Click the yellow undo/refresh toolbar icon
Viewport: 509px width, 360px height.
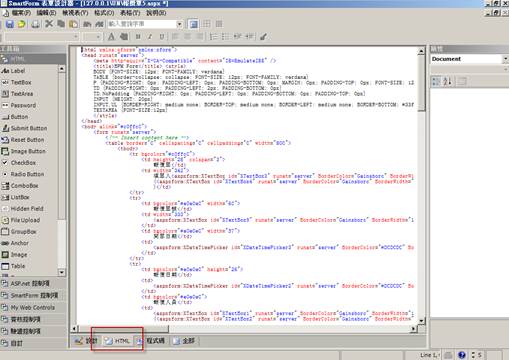22,24
